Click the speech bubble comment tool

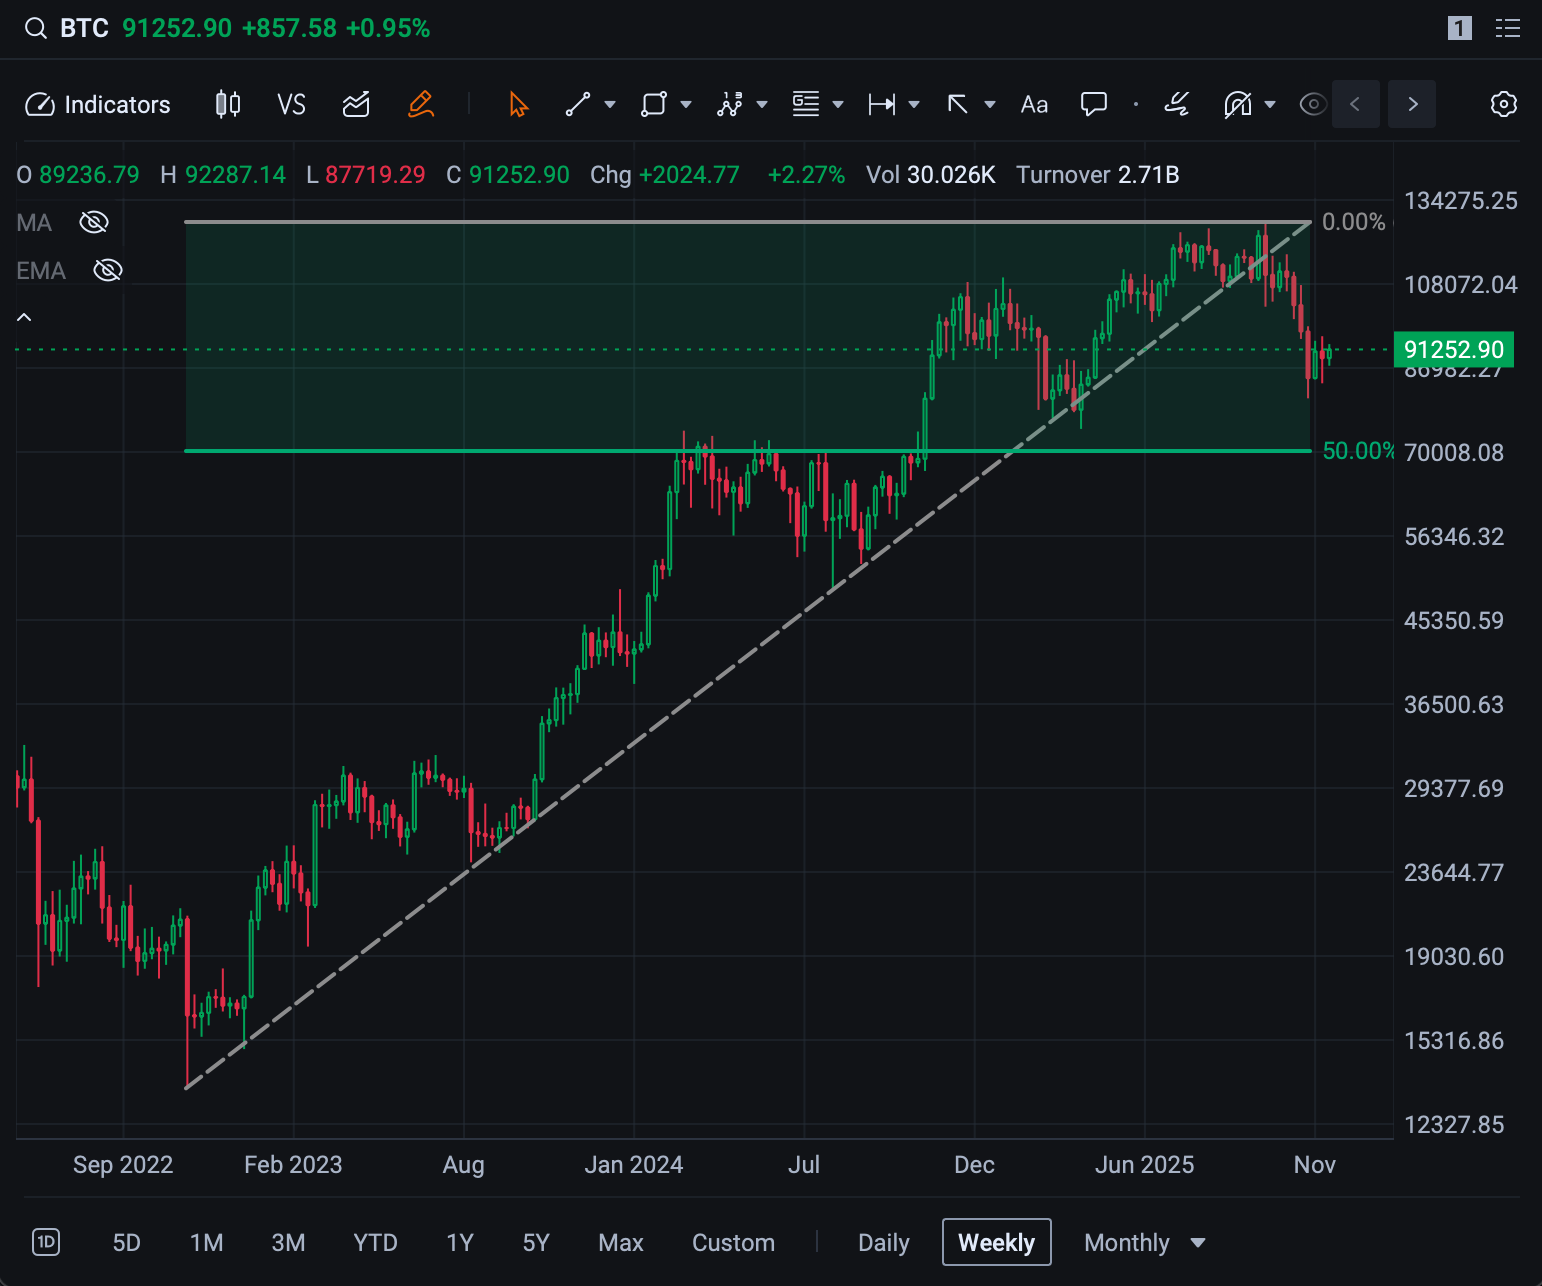point(1094,105)
